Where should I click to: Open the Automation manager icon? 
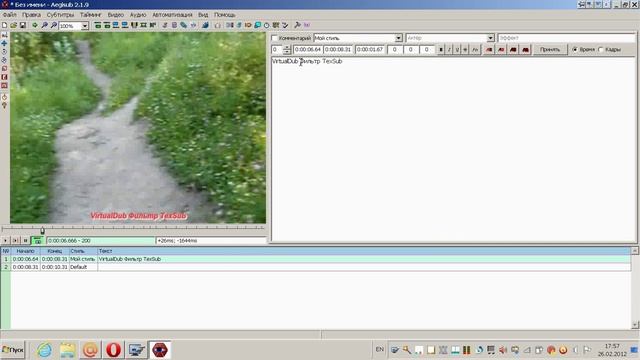pos(205,25)
